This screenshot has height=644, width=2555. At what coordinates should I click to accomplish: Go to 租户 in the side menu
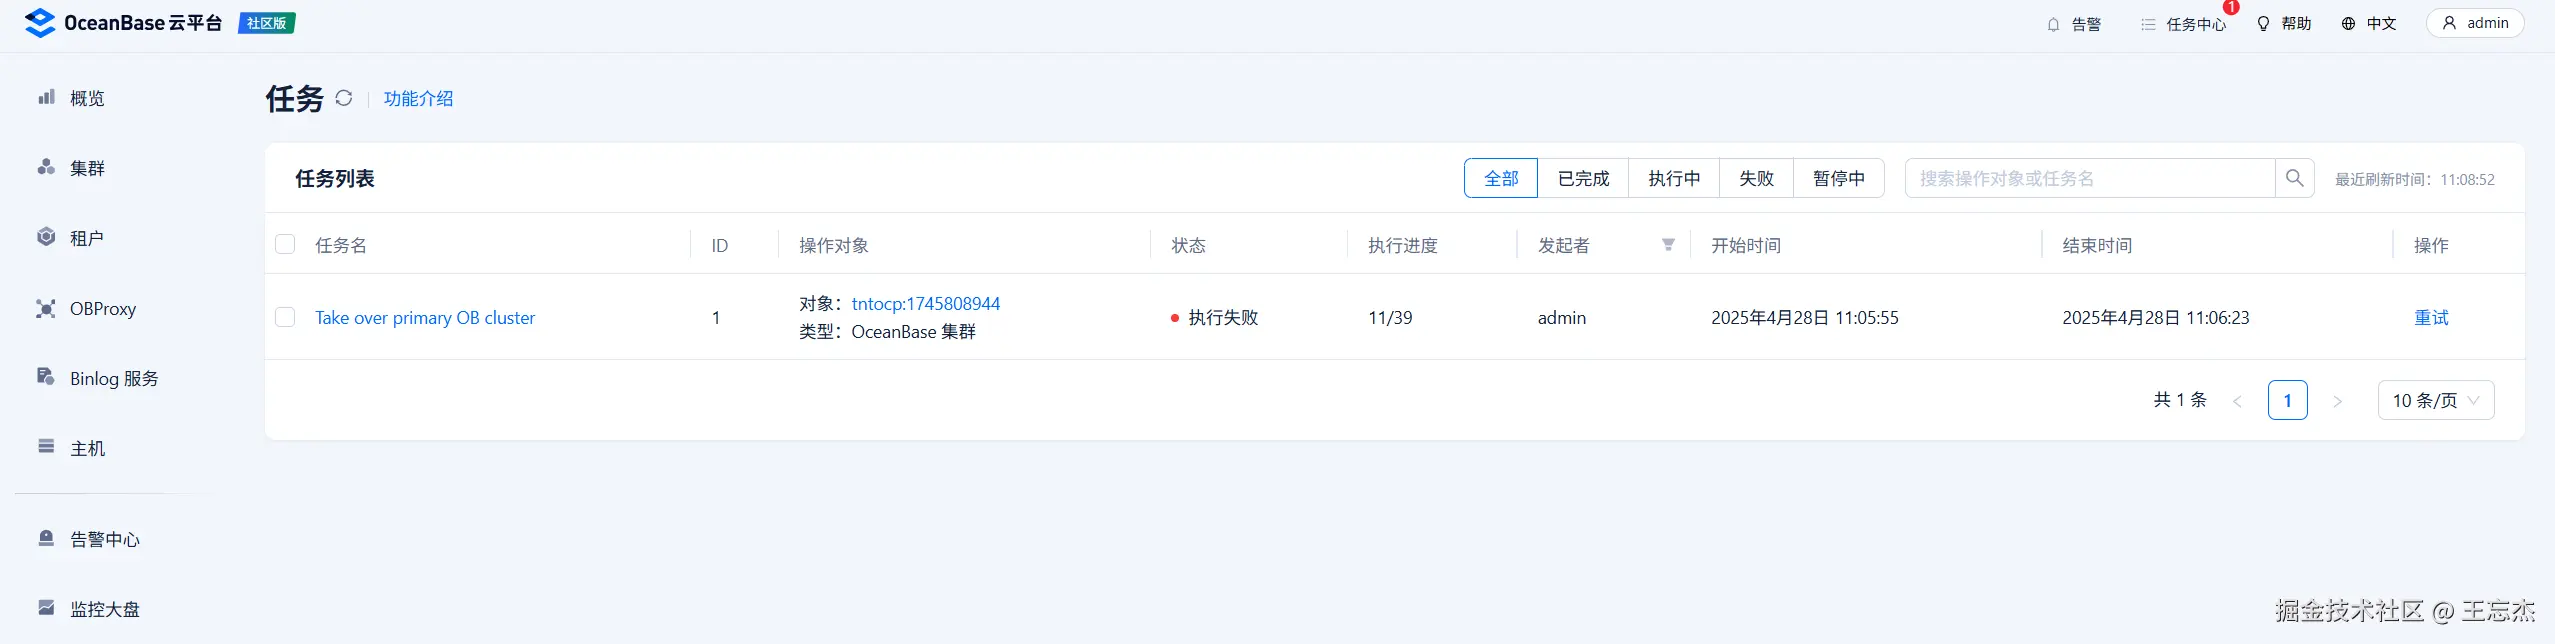87,238
